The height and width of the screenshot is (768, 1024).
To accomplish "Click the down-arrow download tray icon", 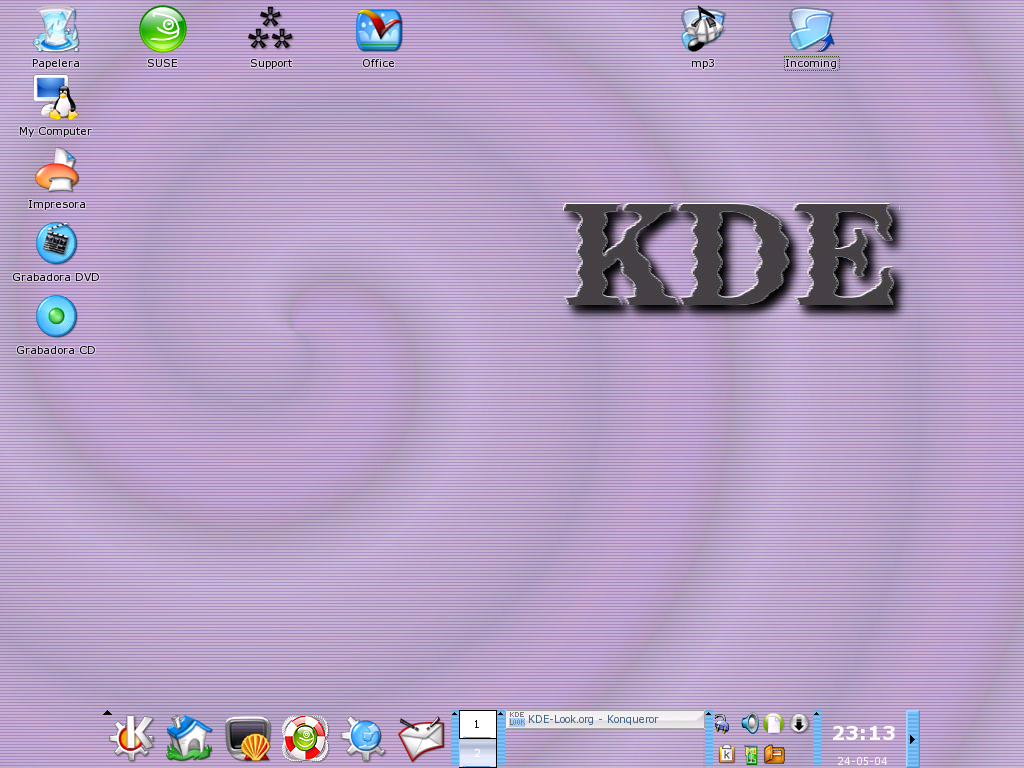I will tap(799, 723).
